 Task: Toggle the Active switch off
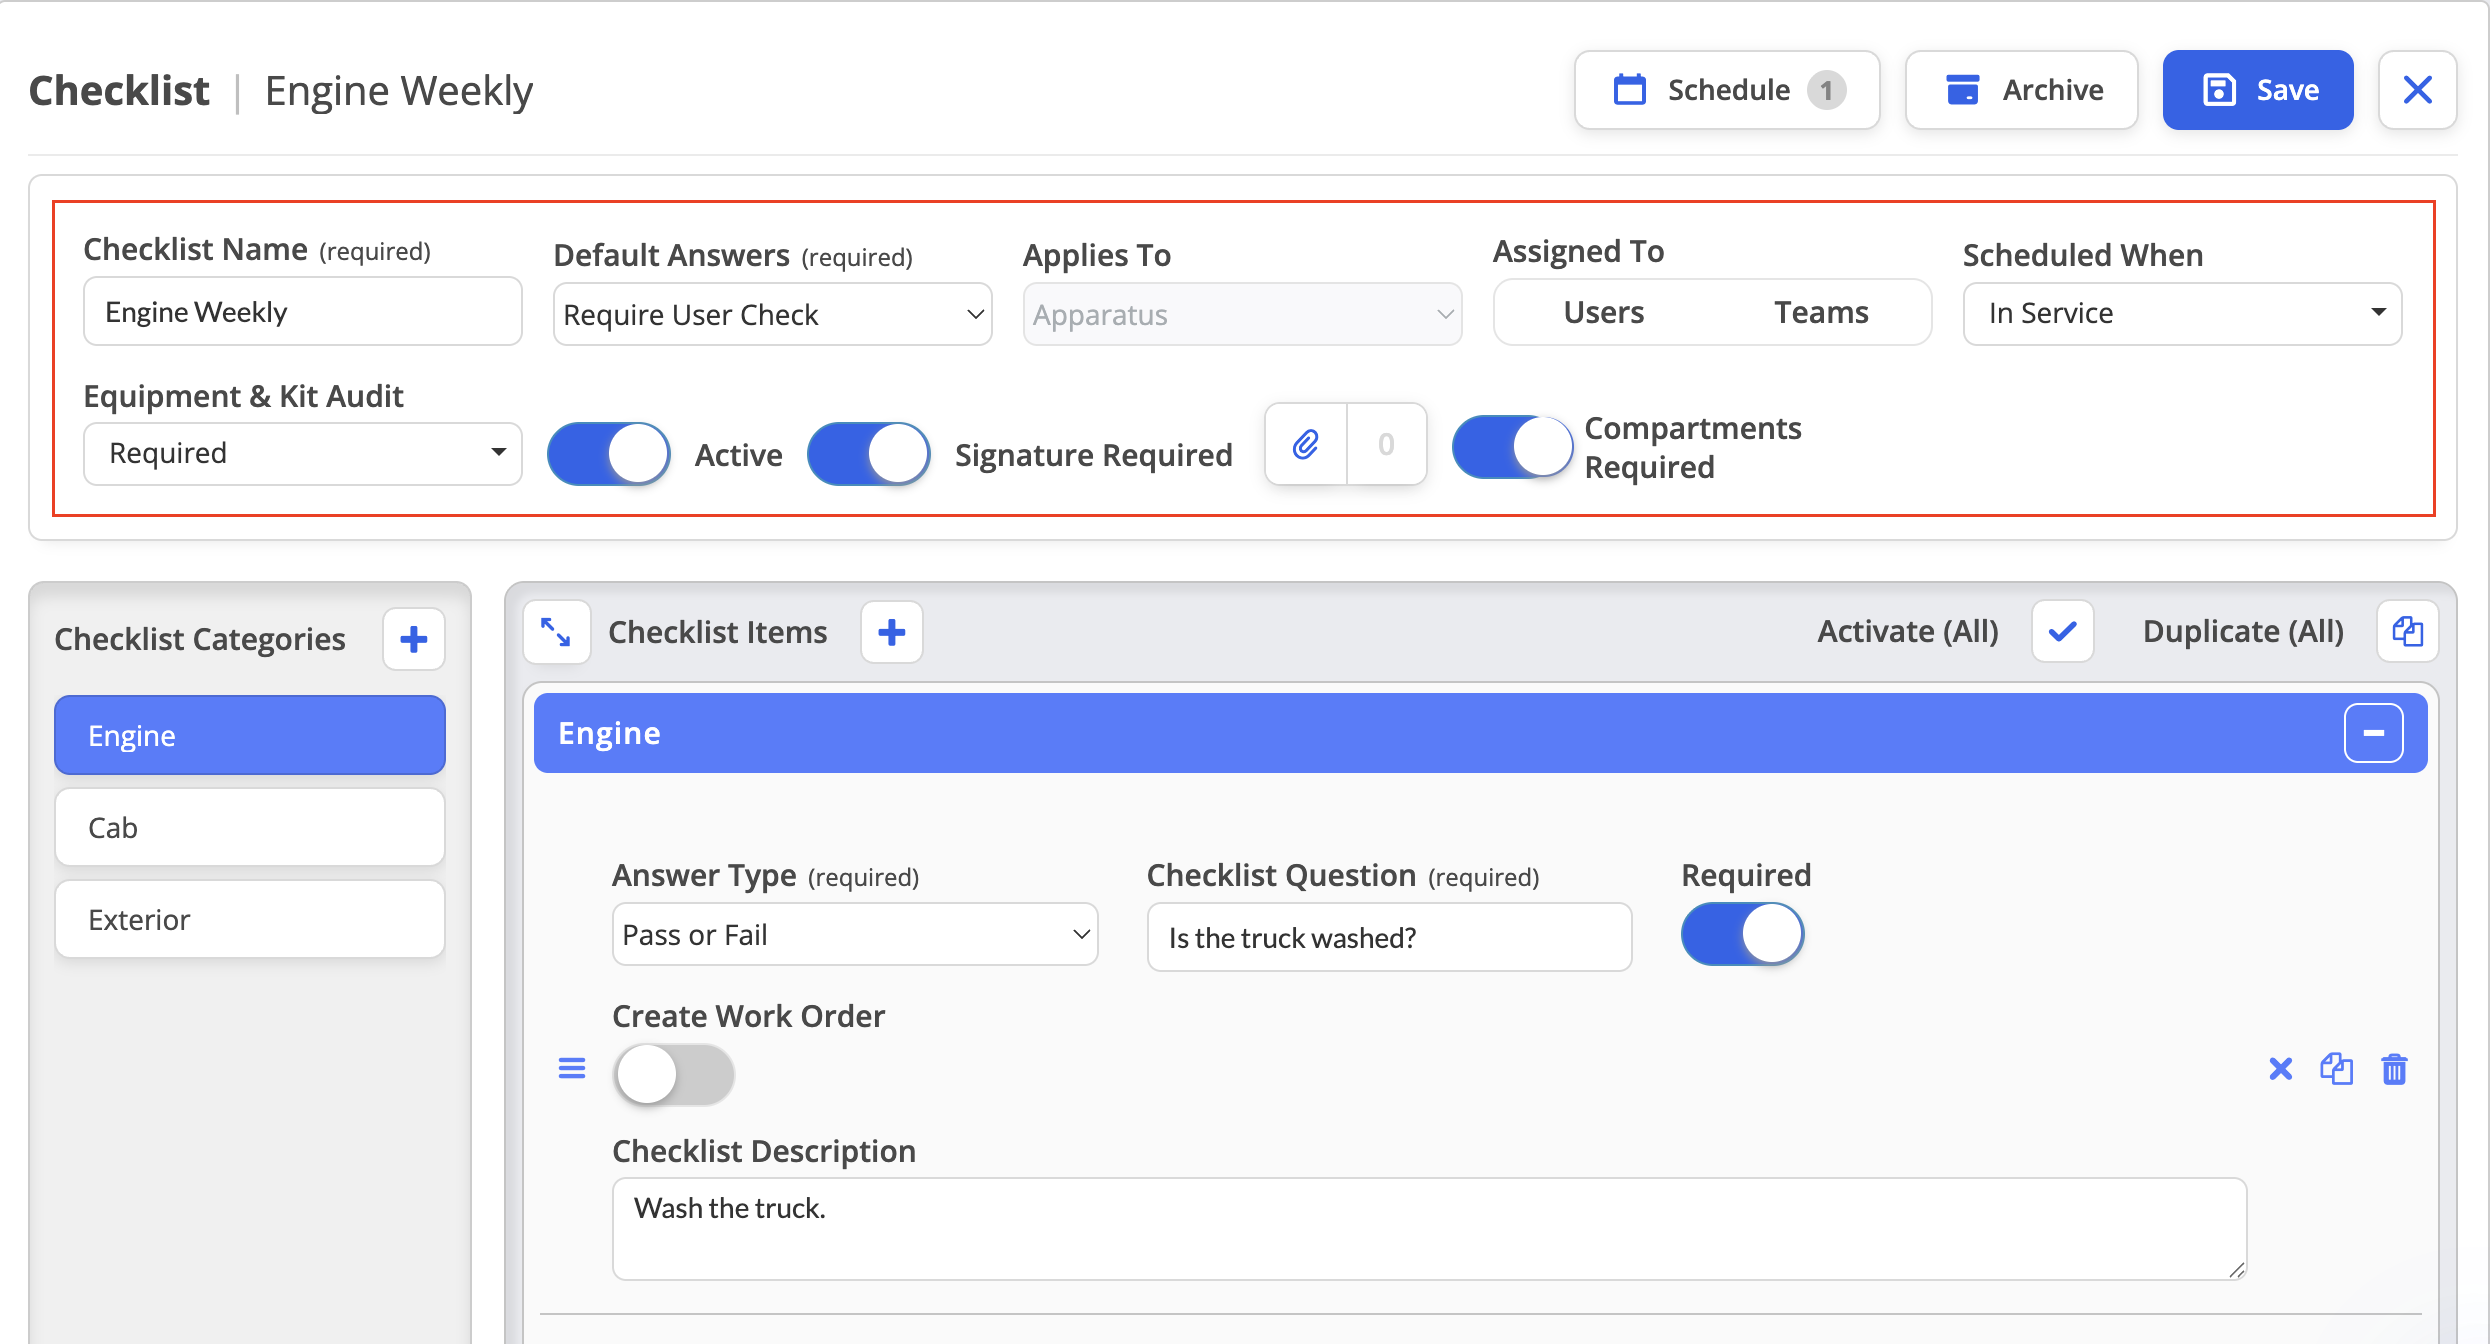point(609,454)
